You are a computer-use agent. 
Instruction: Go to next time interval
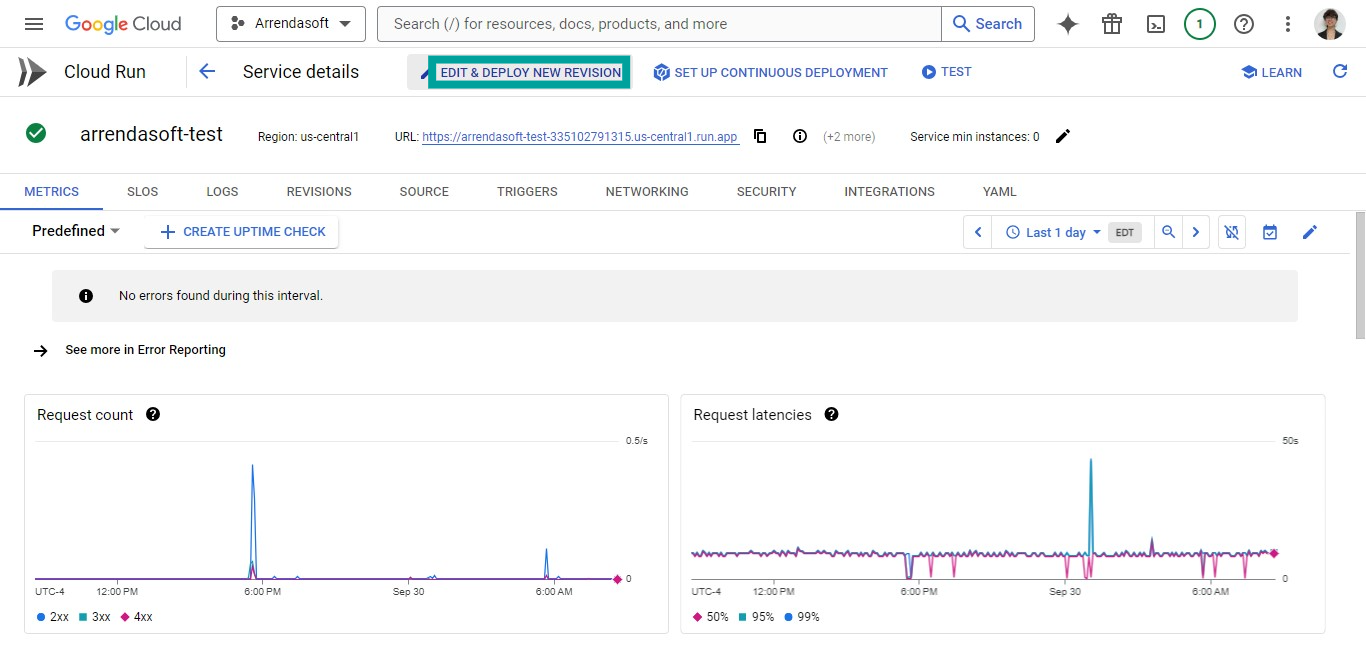point(1196,232)
